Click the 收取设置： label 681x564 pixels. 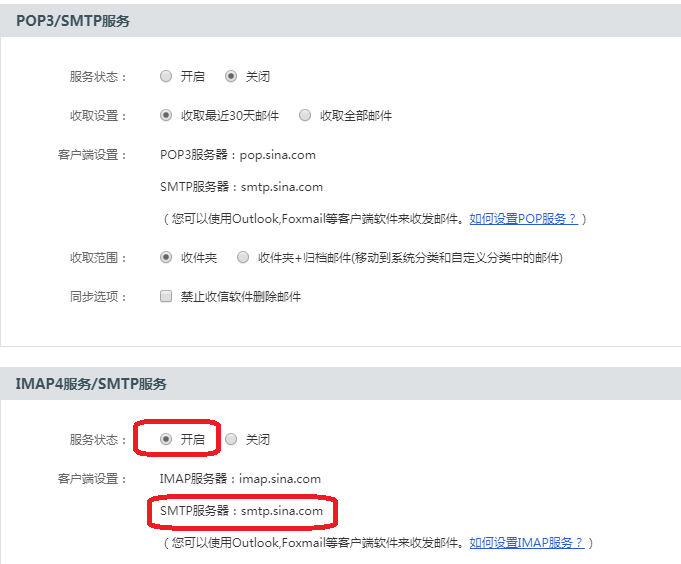click(98, 116)
